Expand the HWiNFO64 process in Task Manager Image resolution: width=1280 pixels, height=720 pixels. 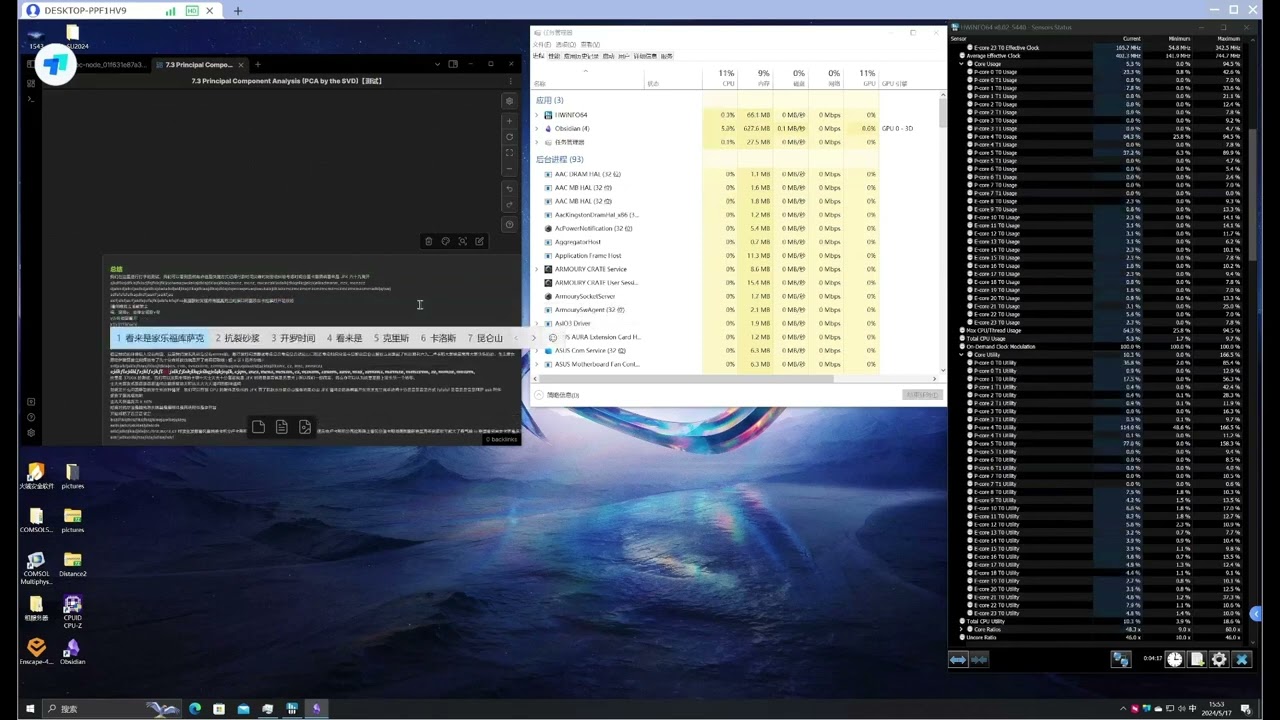tap(537, 115)
